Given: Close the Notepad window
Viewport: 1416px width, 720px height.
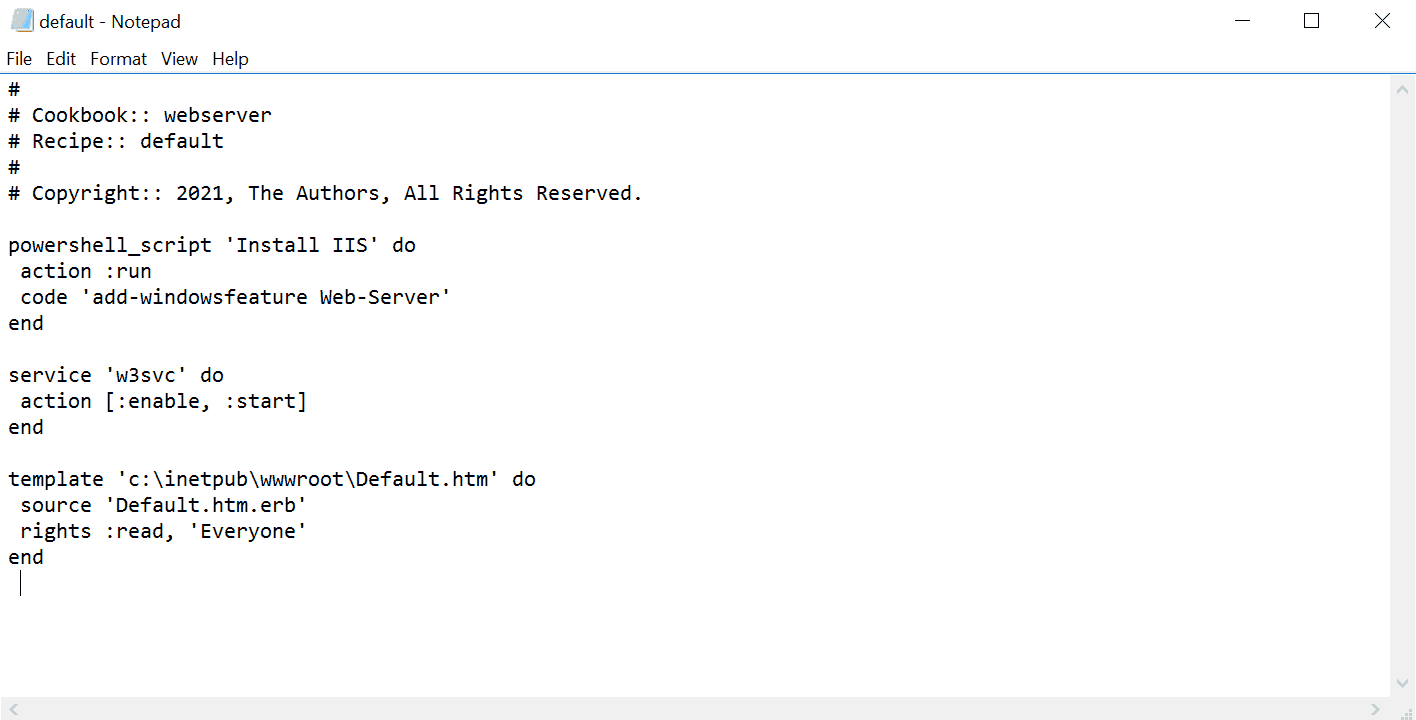Looking at the screenshot, I should pos(1381,21).
